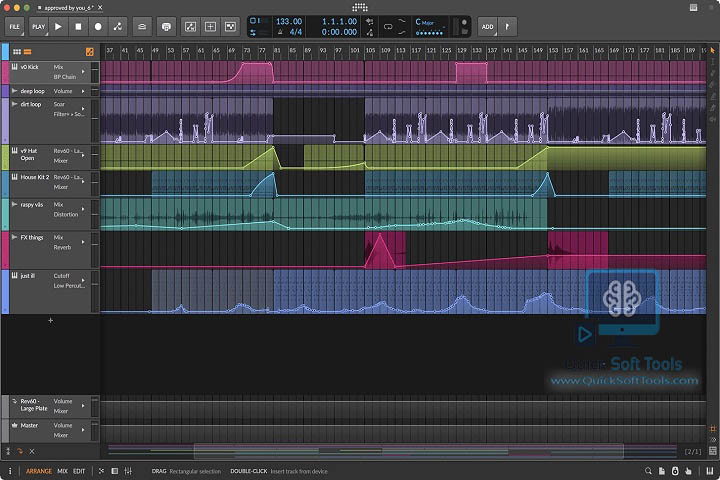
Task: Toggle the orange automation lane icon
Action: click(x=90, y=52)
